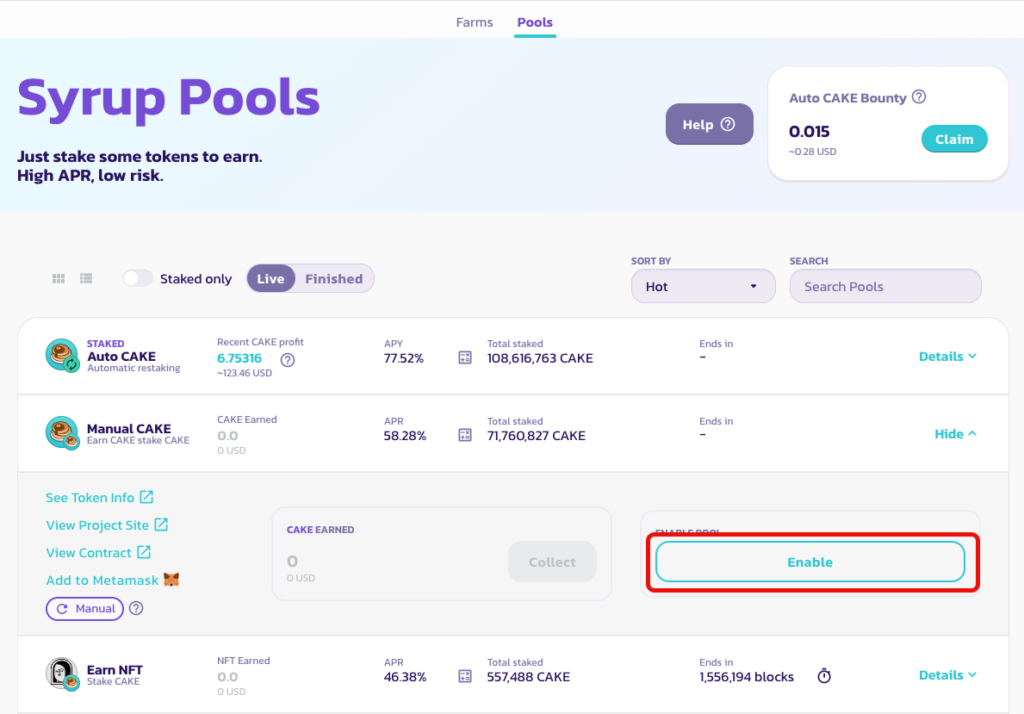The image size is (1024, 714).
Task: Click the Collect CAKE earned button
Action: (x=552, y=562)
